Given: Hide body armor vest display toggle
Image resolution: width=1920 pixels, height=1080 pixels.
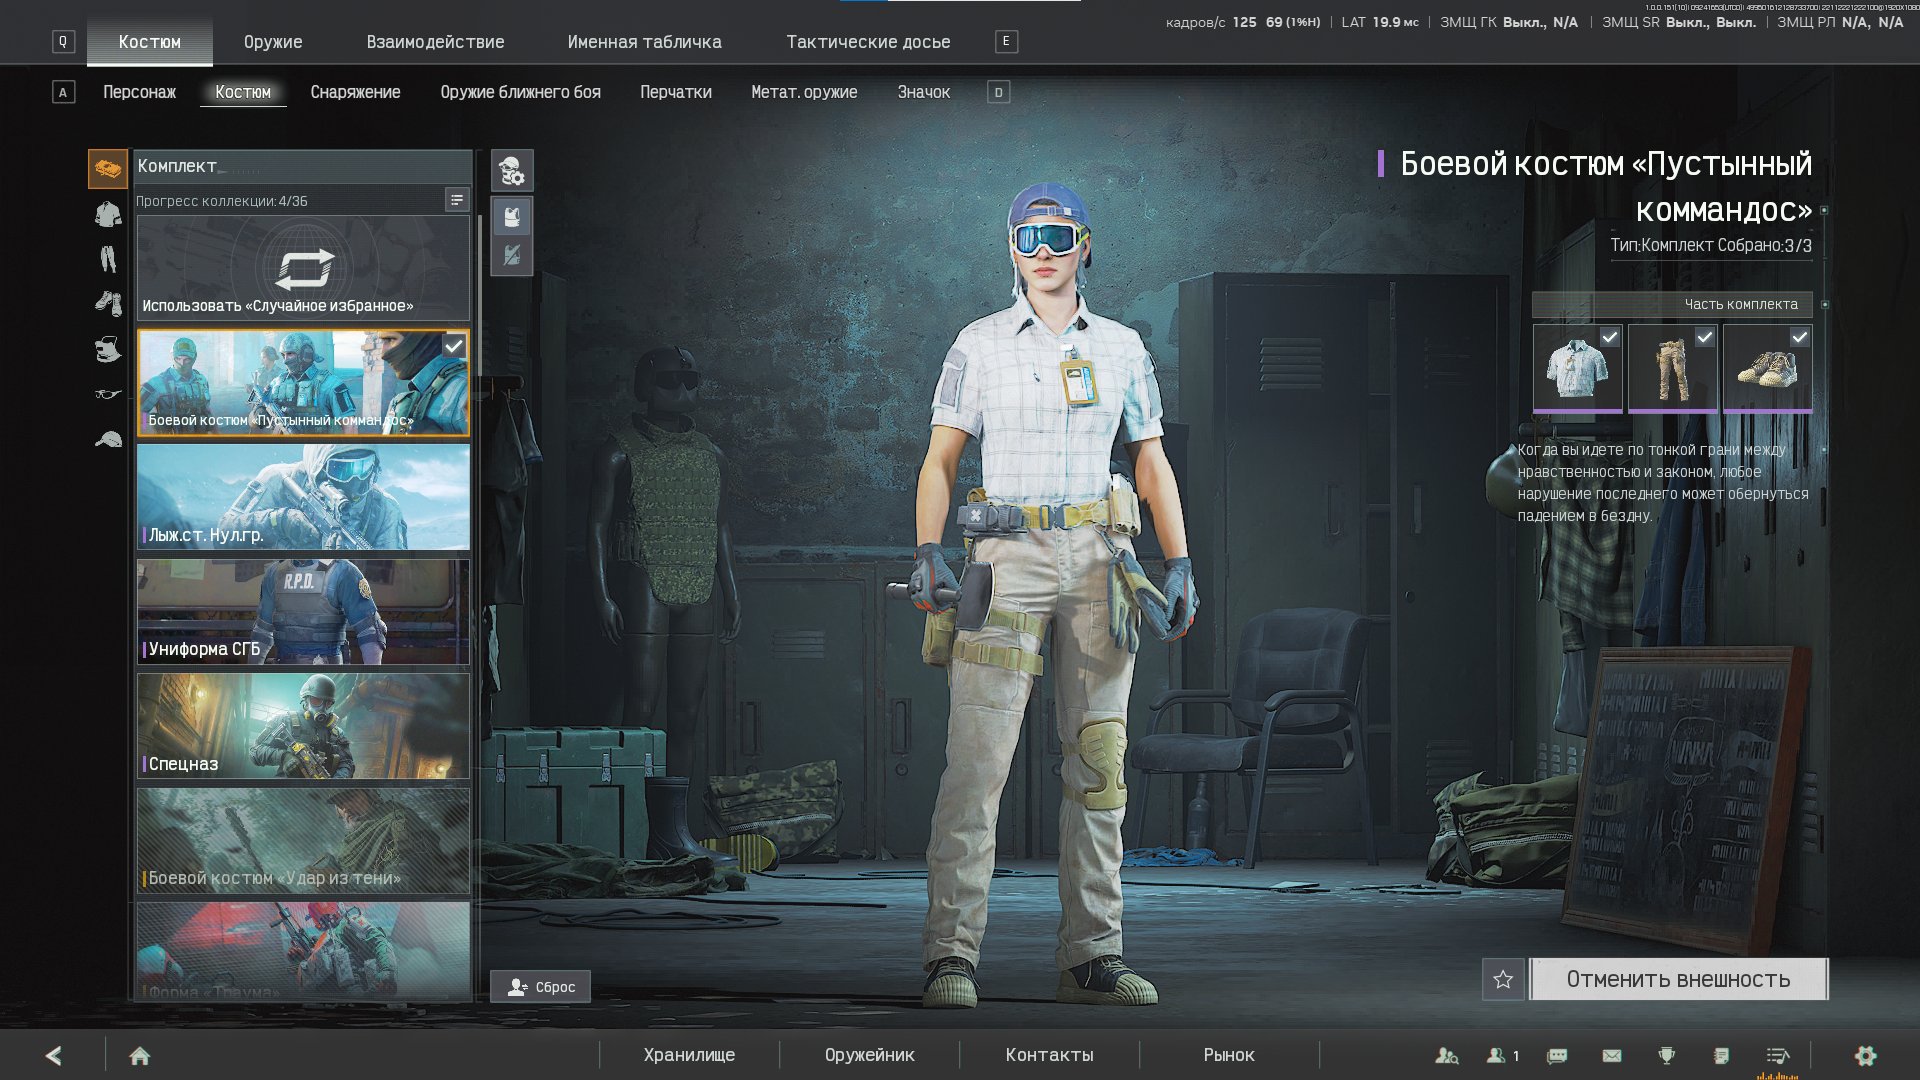Looking at the screenshot, I should (512, 256).
